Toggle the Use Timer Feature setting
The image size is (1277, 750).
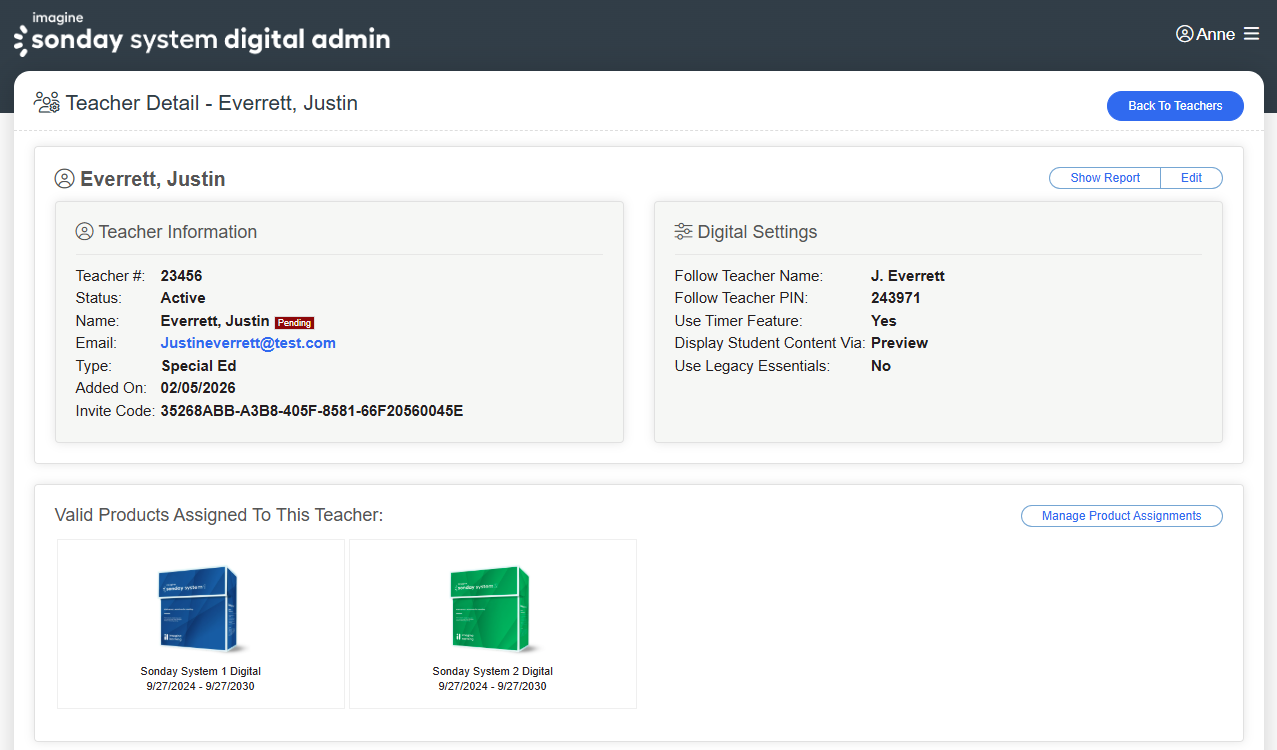[x=883, y=320]
